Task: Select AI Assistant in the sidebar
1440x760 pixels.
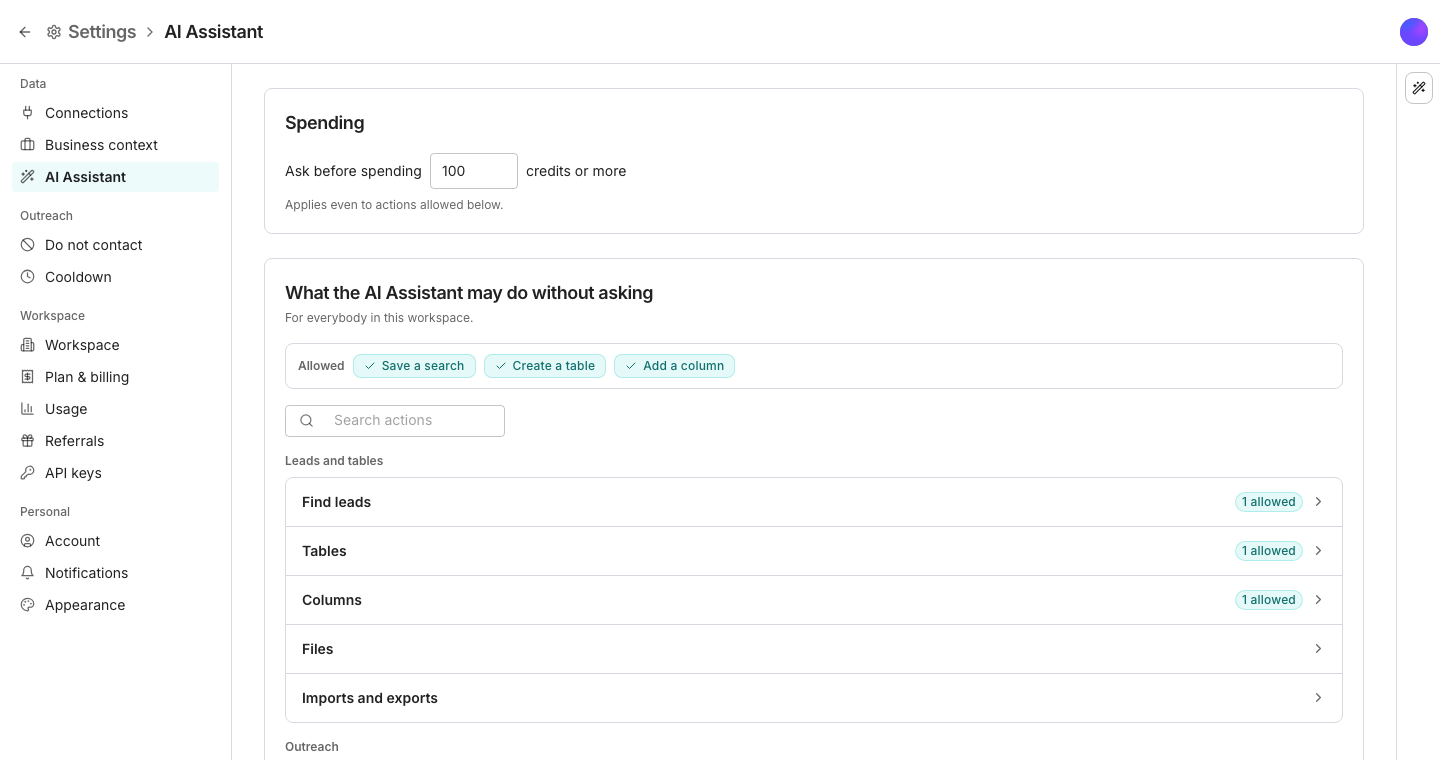Action: (115, 177)
